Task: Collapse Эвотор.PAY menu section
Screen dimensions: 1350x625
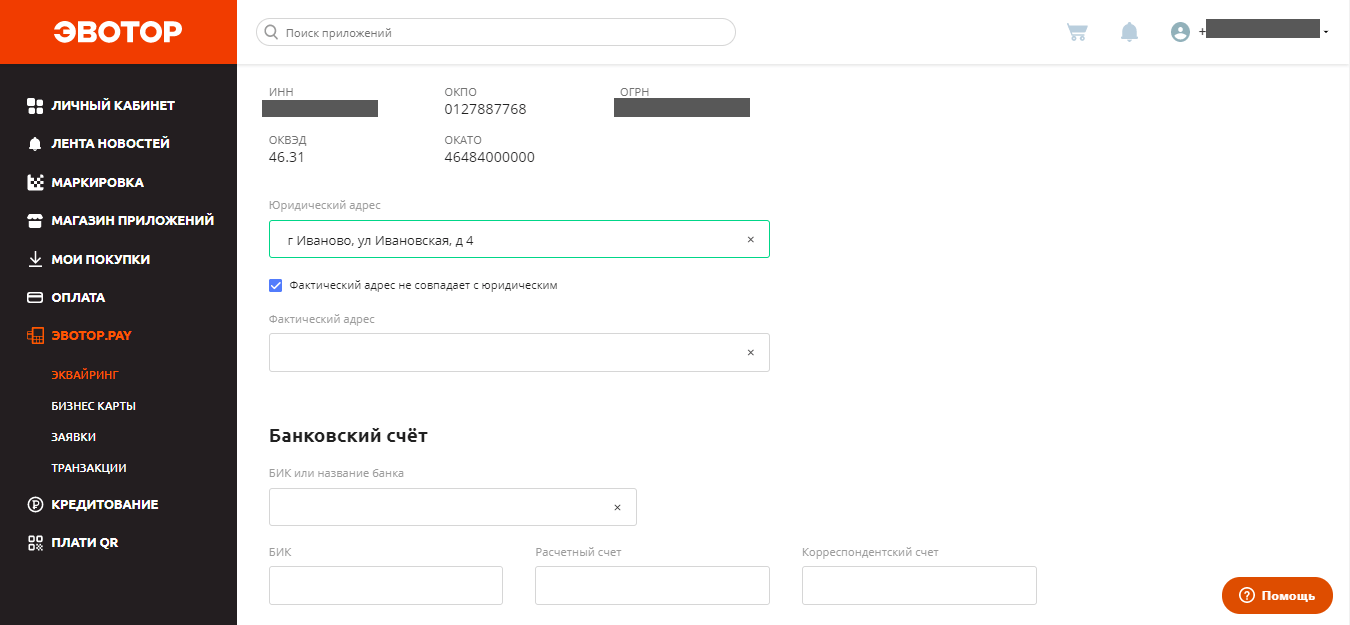Action: pos(91,336)
